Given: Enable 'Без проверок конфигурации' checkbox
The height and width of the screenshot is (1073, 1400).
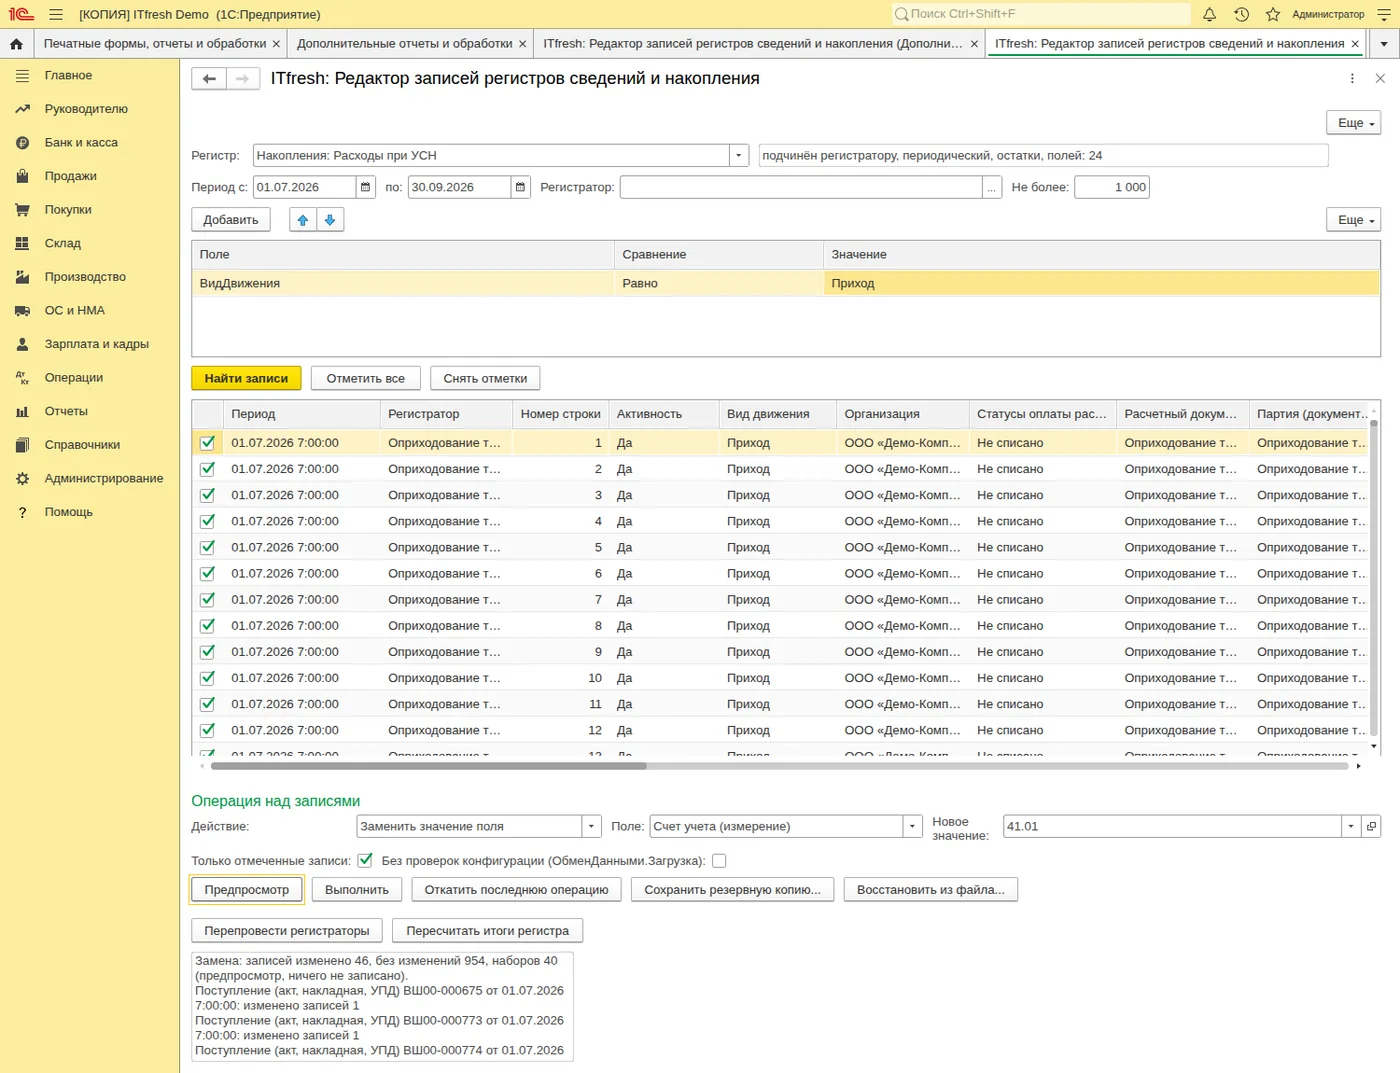Looking at the screenshot, I should click(x=719, y=861).
